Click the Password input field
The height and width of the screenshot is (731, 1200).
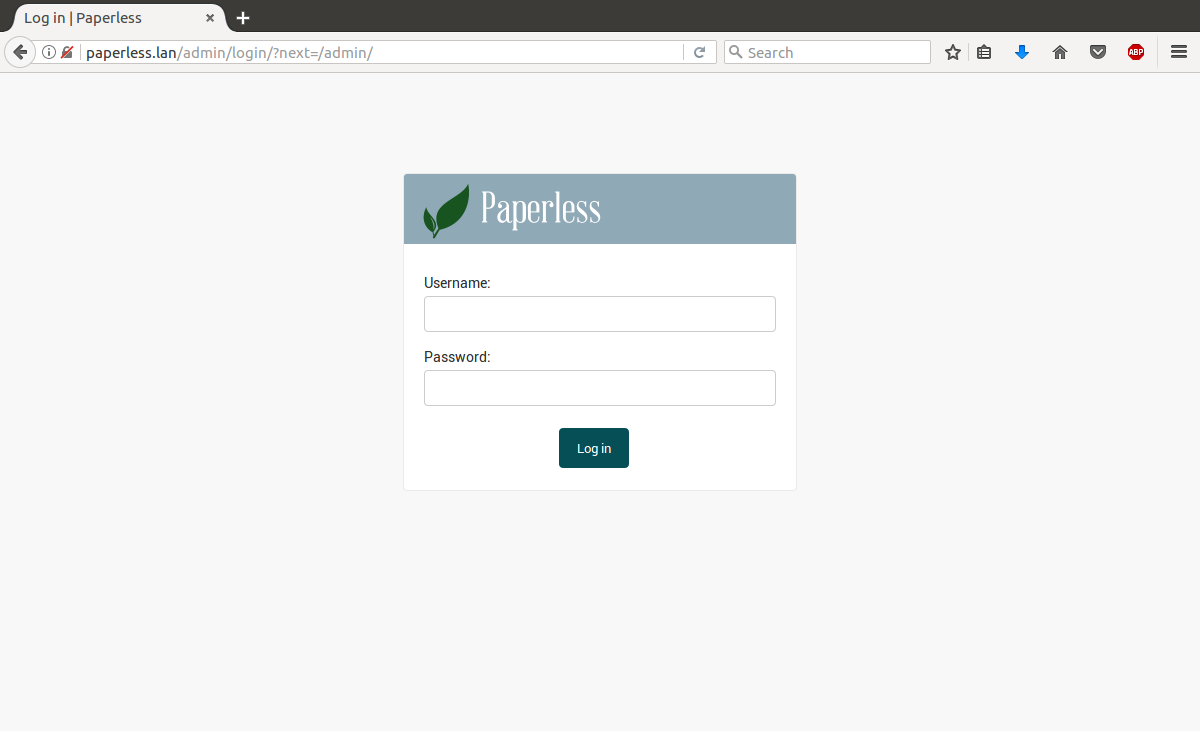coord(600,388)
